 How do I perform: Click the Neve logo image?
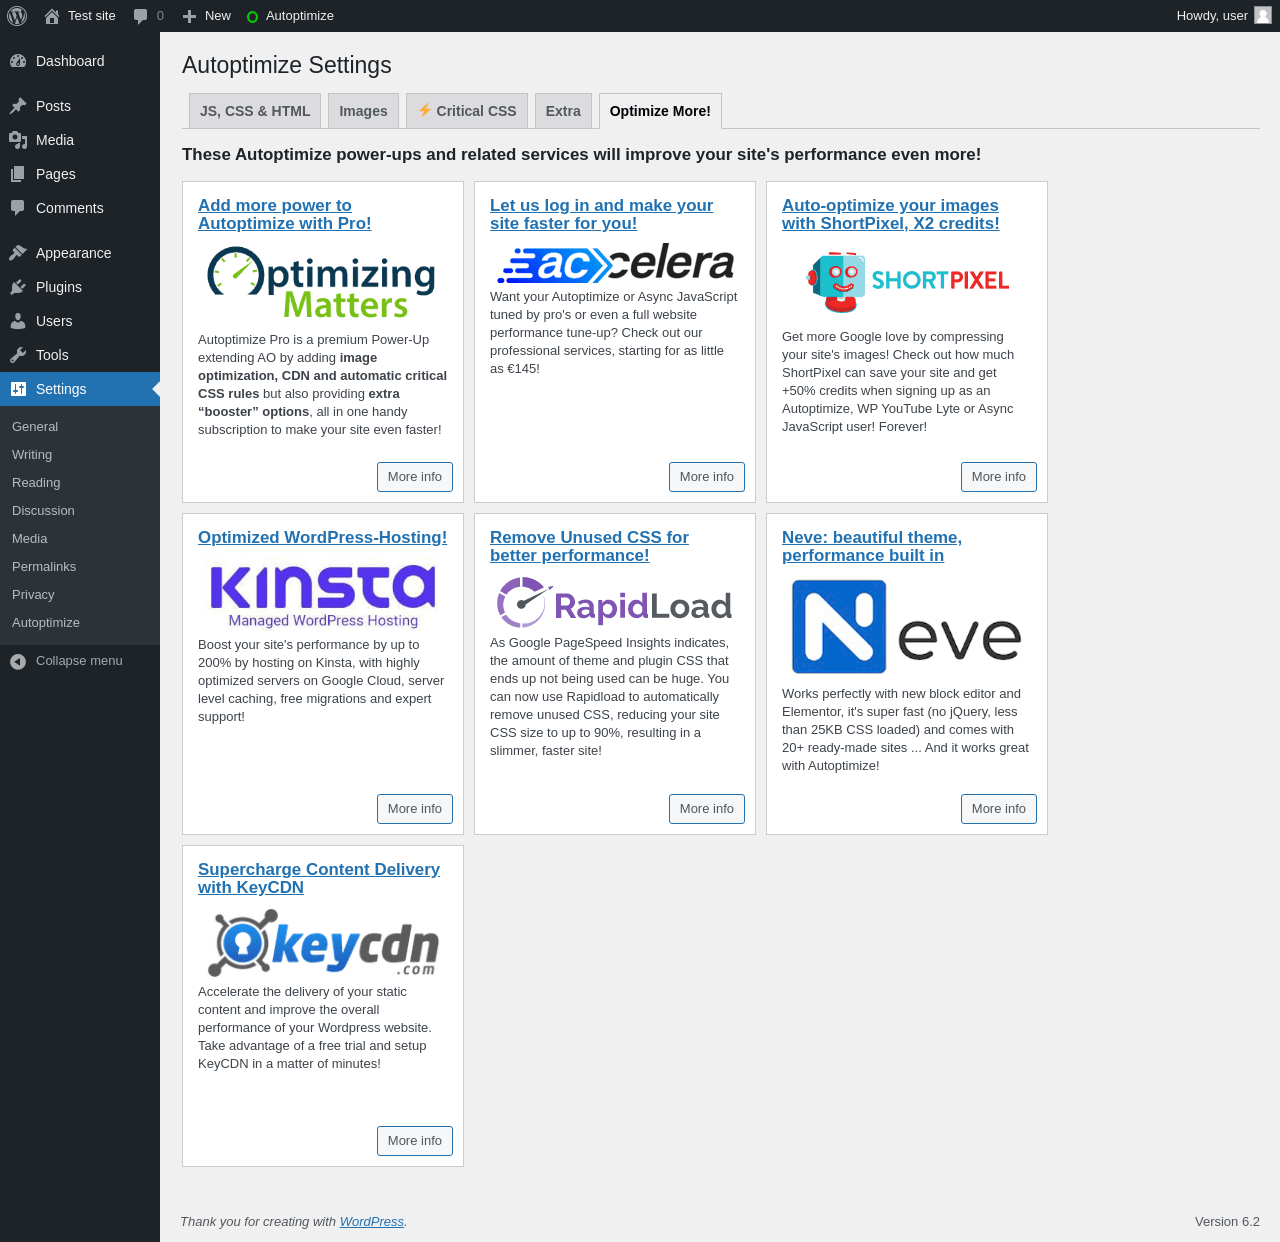[907, 627]
